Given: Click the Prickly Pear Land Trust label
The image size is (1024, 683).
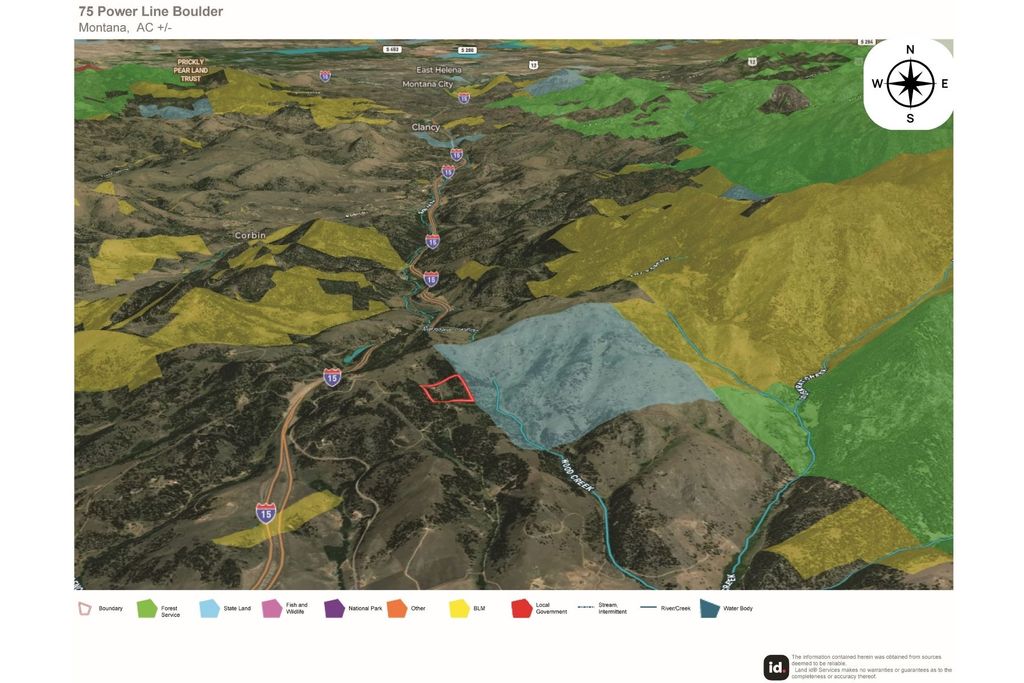Looking at the screenshot, I should click(x=191, y=71).
